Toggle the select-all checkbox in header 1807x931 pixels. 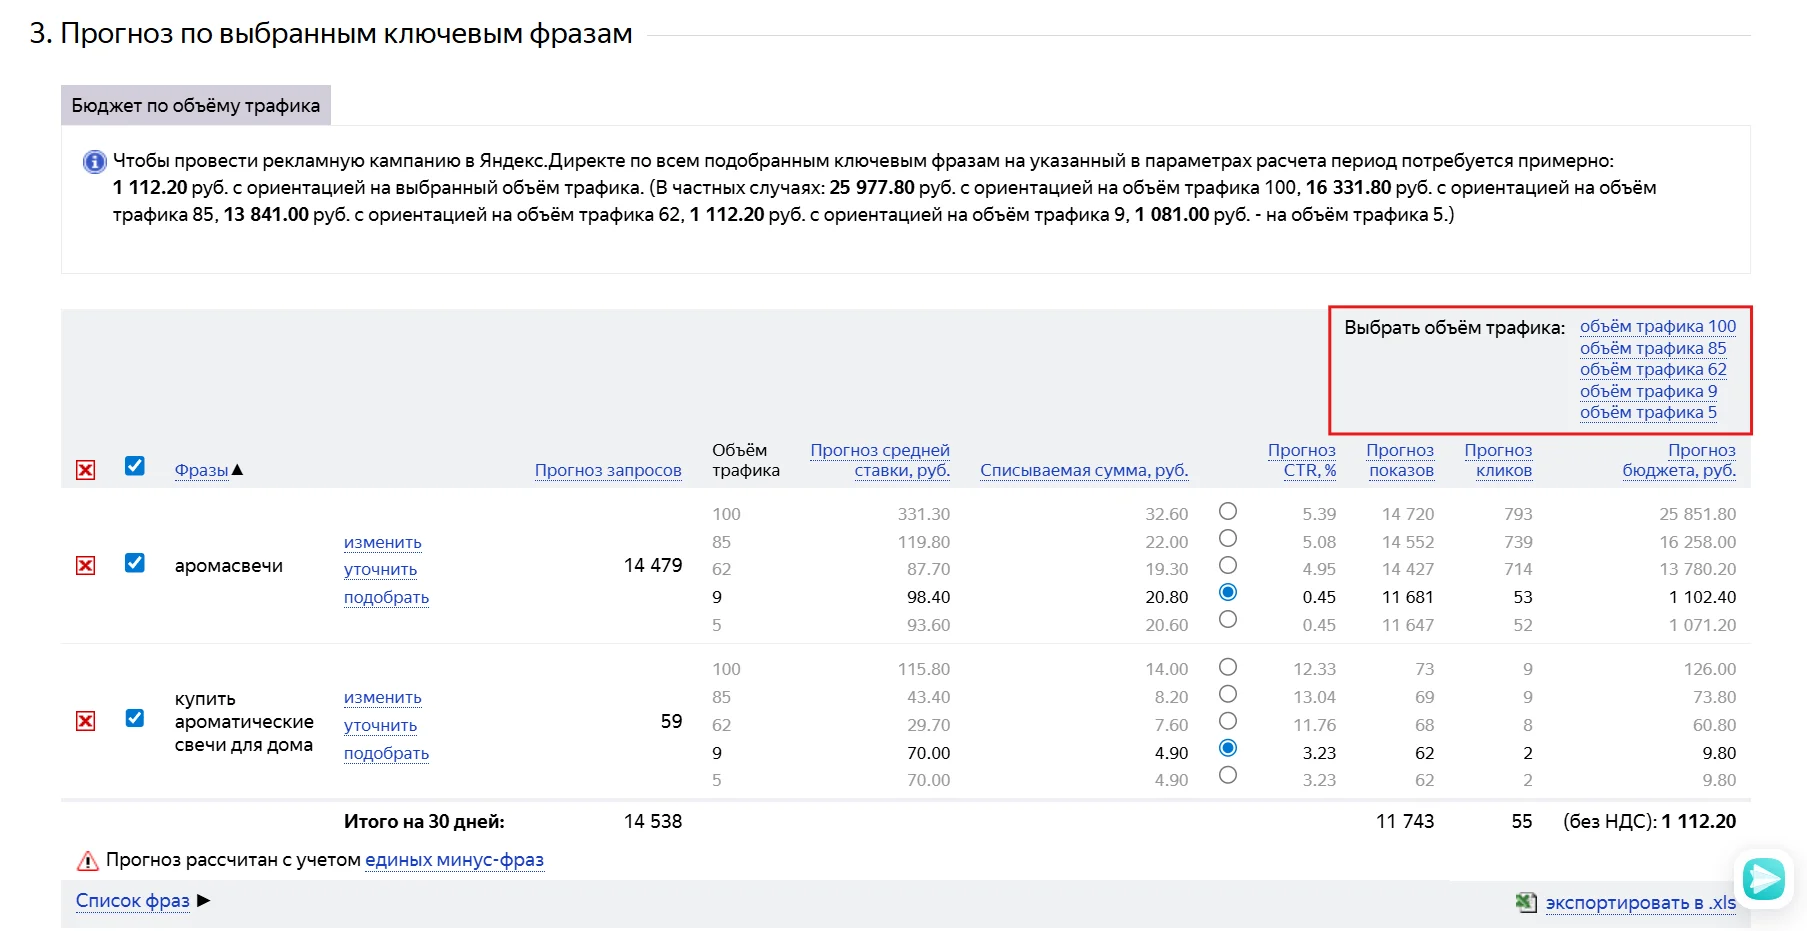click(135, 466)
